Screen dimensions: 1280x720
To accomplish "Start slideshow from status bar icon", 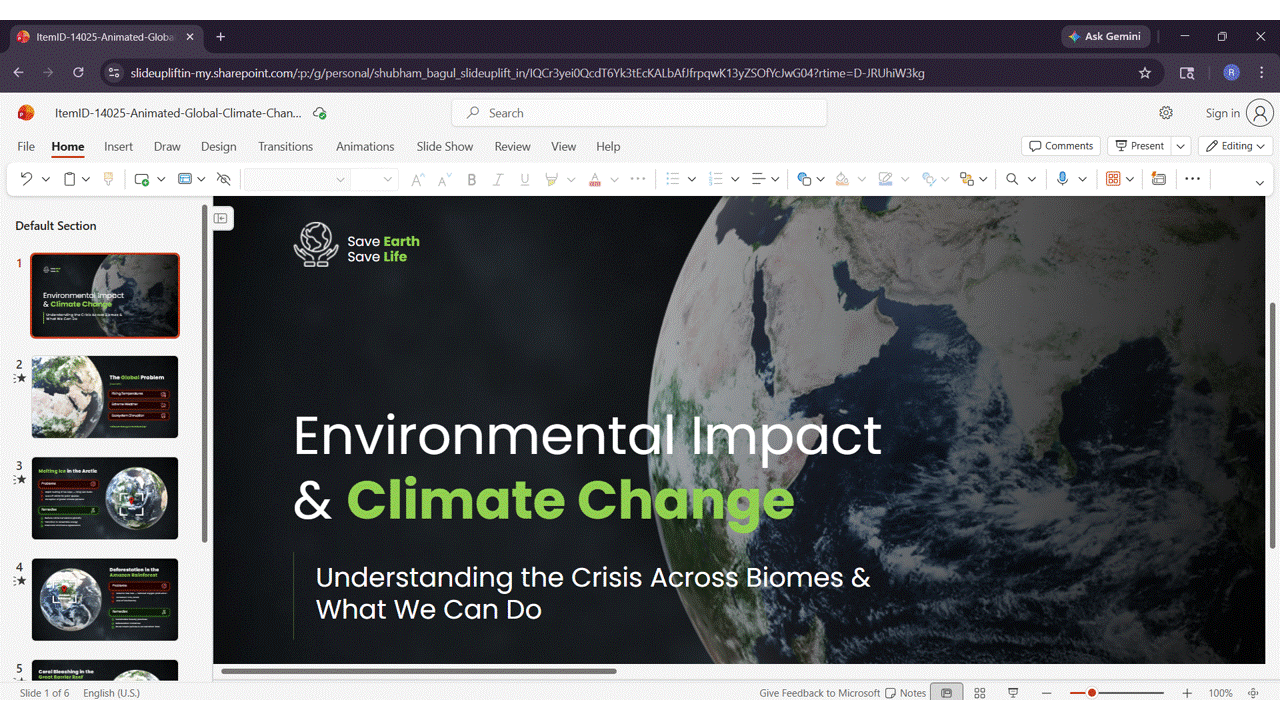I will pos(1013,693).
